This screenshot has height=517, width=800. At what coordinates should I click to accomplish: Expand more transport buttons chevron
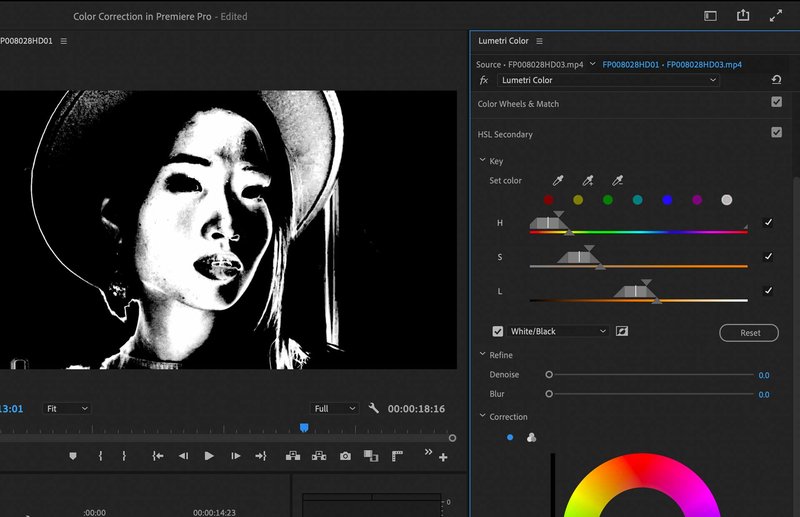428,452
